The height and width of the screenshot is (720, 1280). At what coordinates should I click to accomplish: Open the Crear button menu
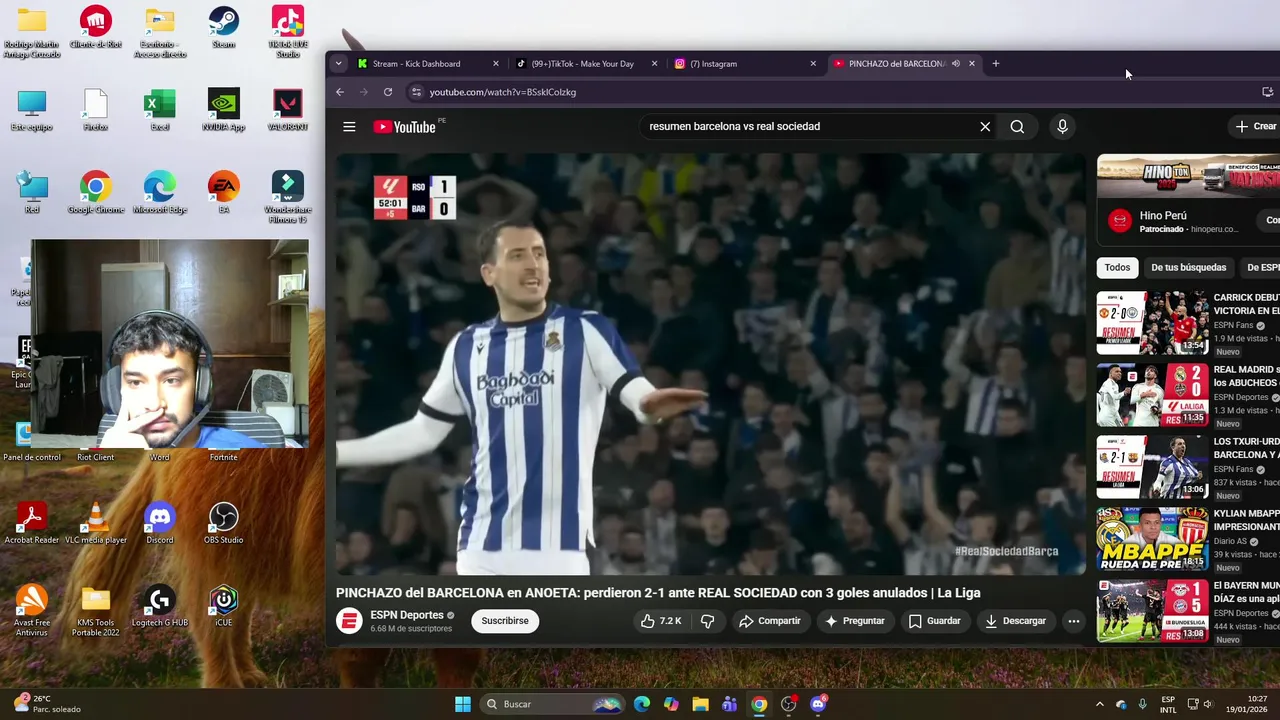tap(1255, 127)
